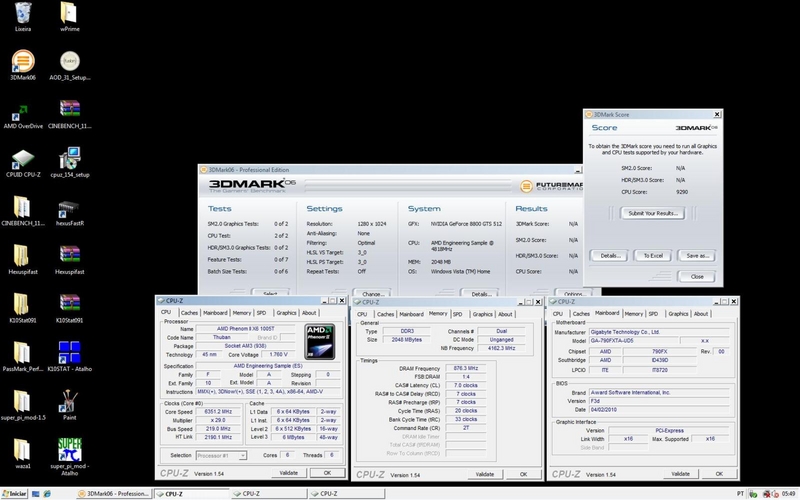
Task: Open the wPrime folder icon
Action: (70, 14)
